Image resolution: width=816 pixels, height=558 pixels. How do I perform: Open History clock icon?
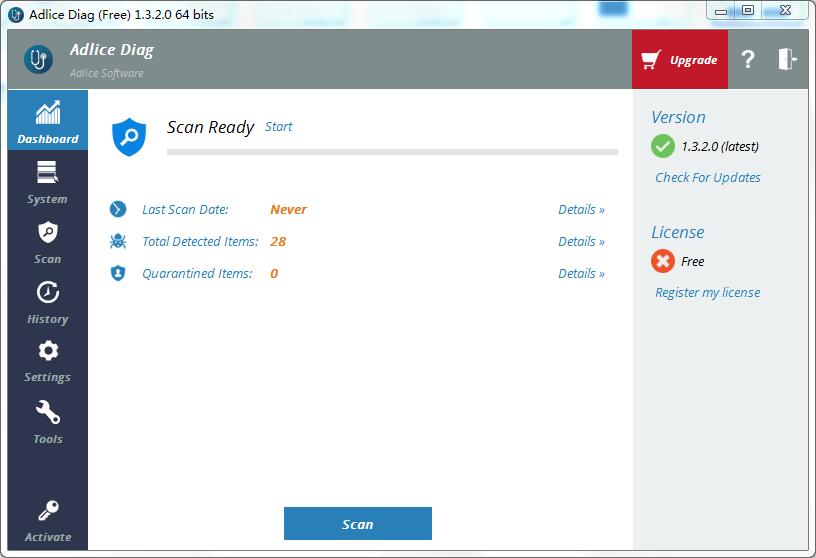click(48, 292)
